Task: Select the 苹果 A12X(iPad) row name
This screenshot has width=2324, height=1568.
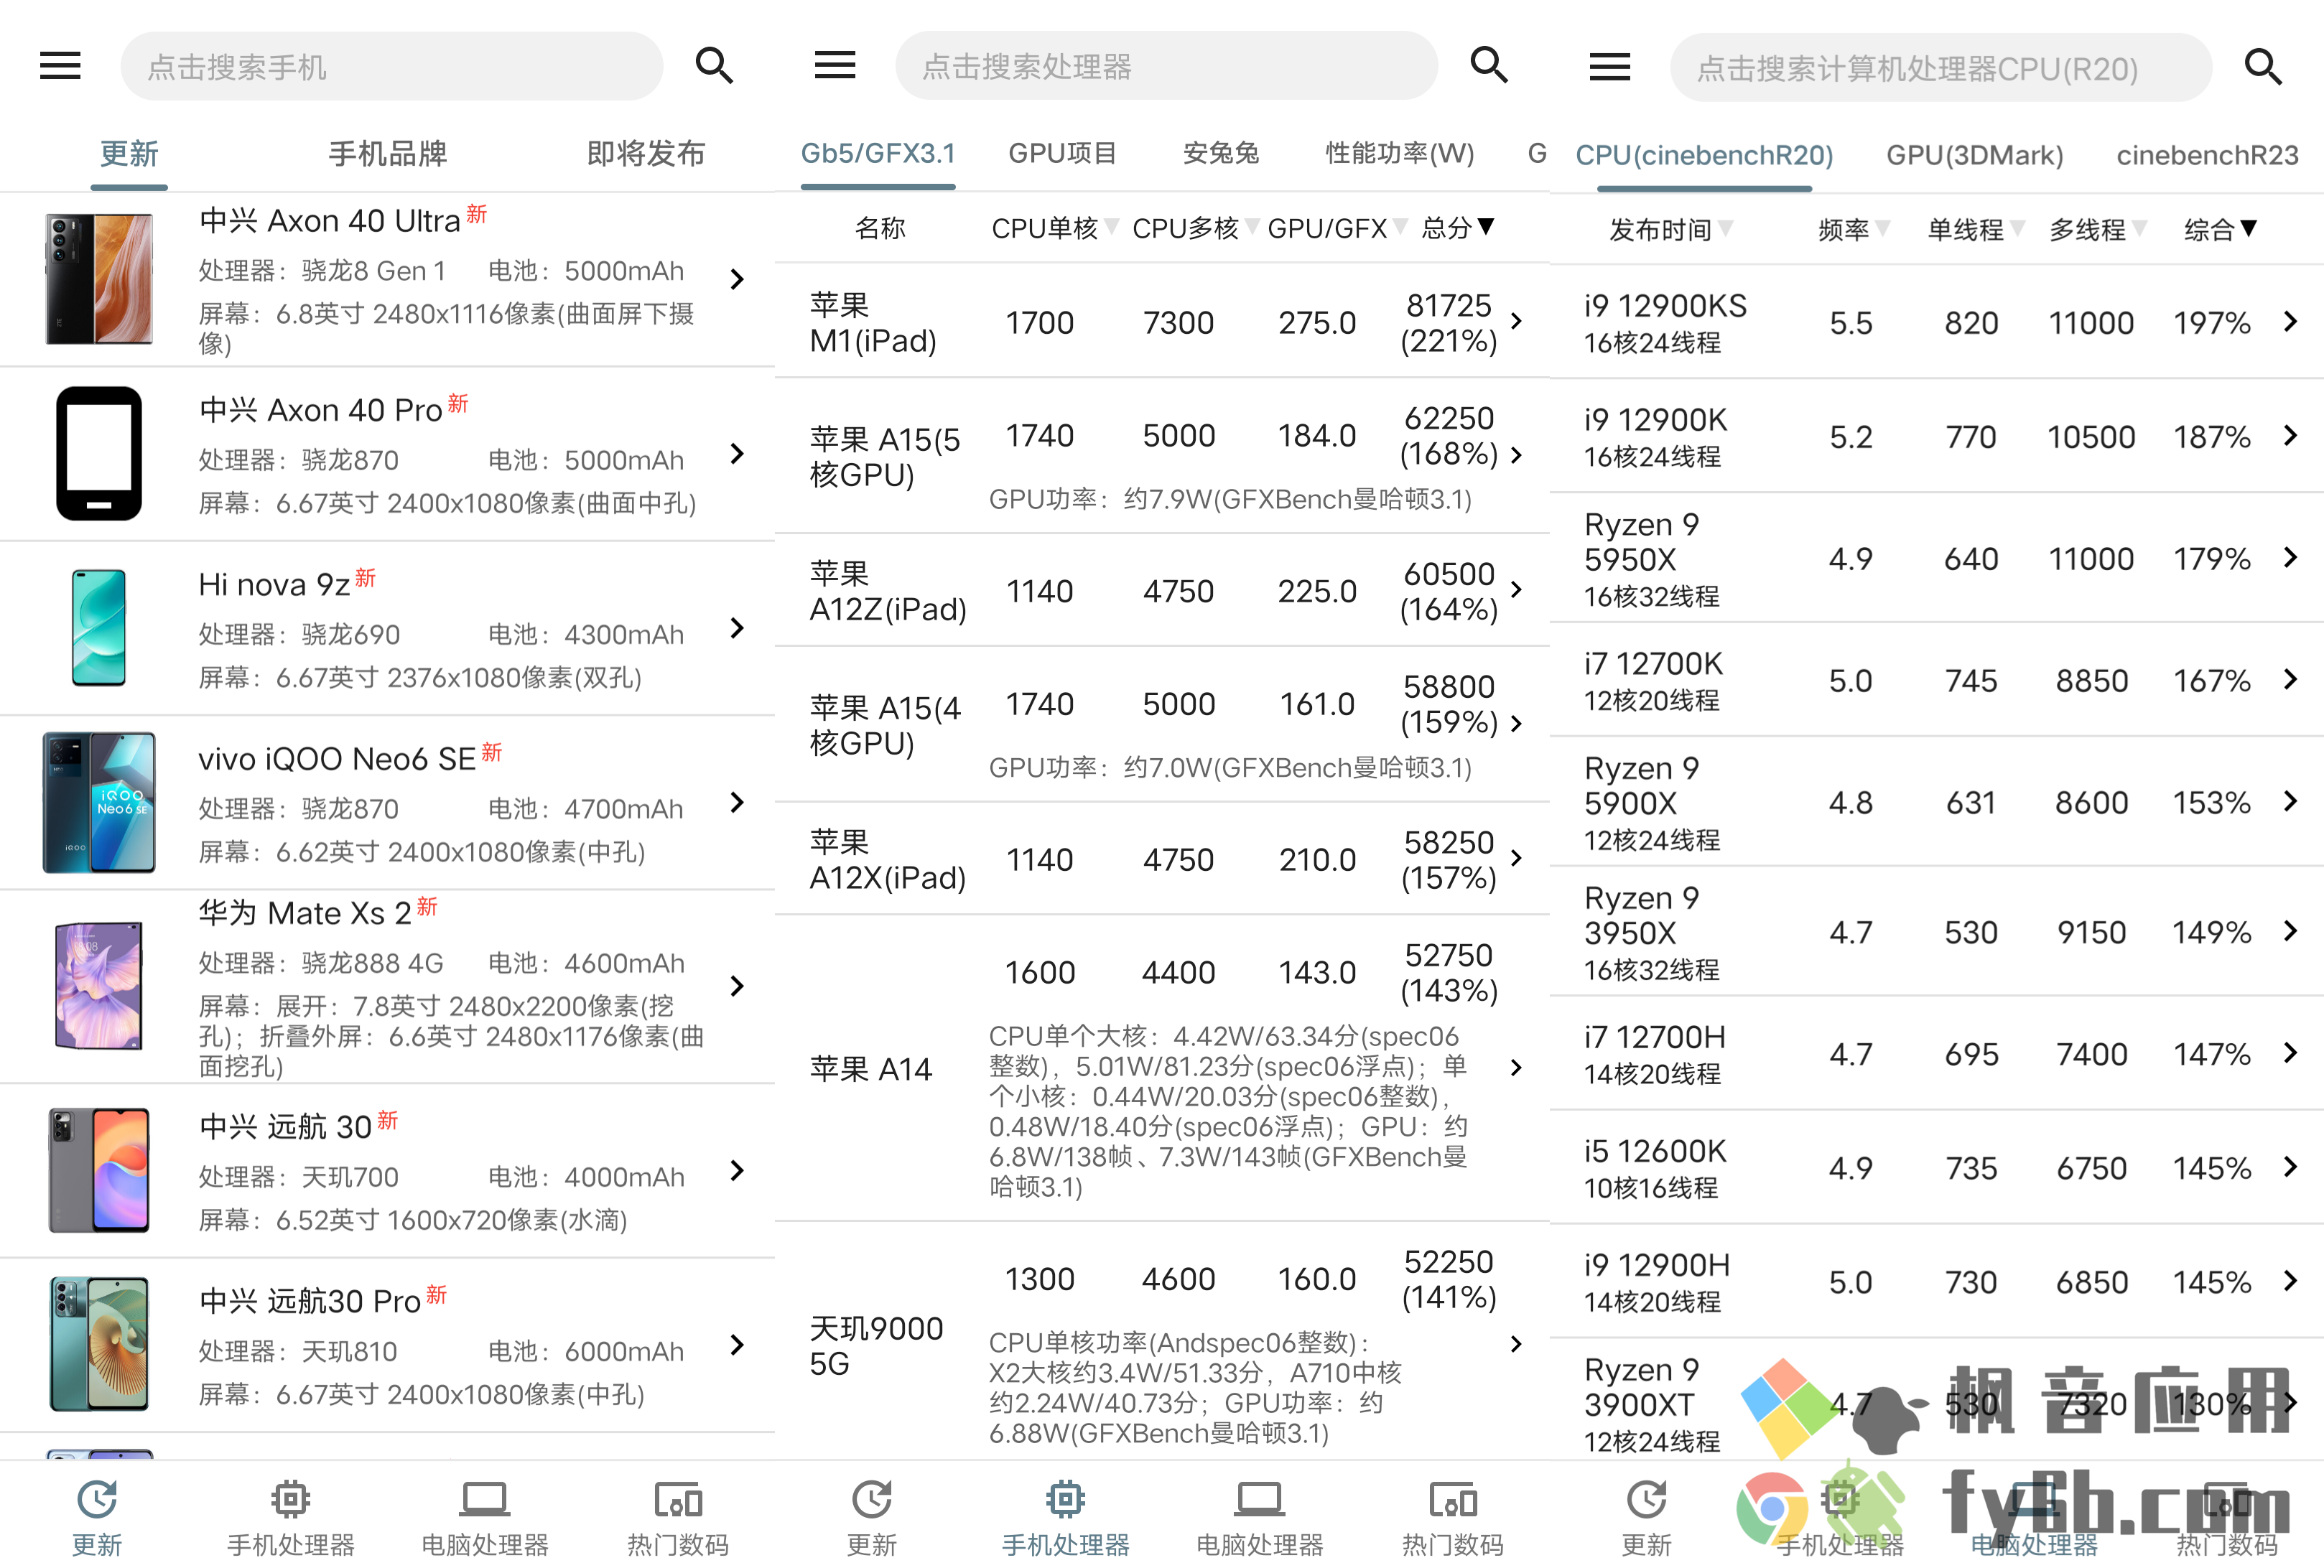Action: (x=888, y=859)
